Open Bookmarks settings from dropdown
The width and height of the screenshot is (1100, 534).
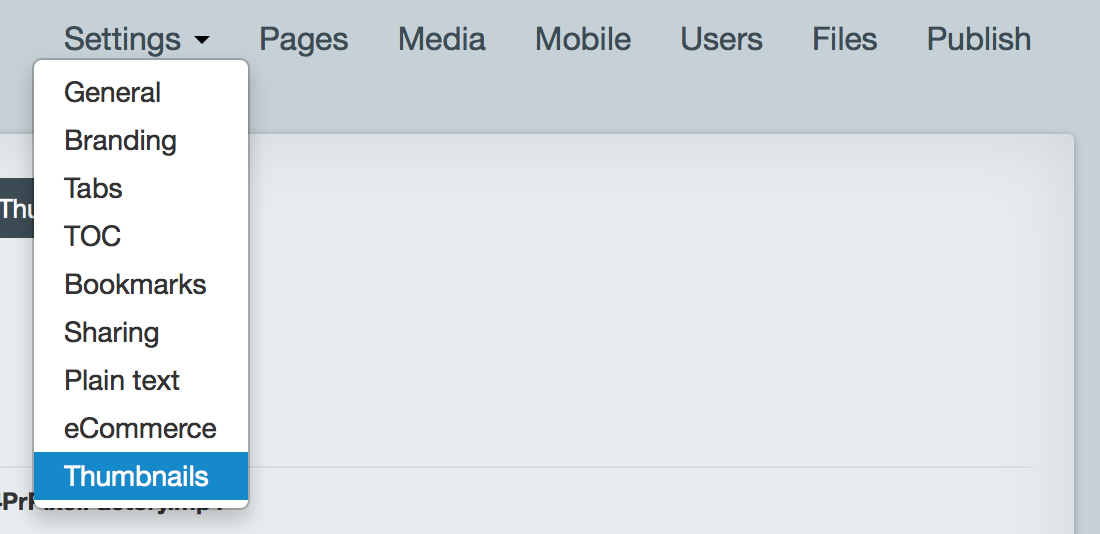click(x=141, y=284)
